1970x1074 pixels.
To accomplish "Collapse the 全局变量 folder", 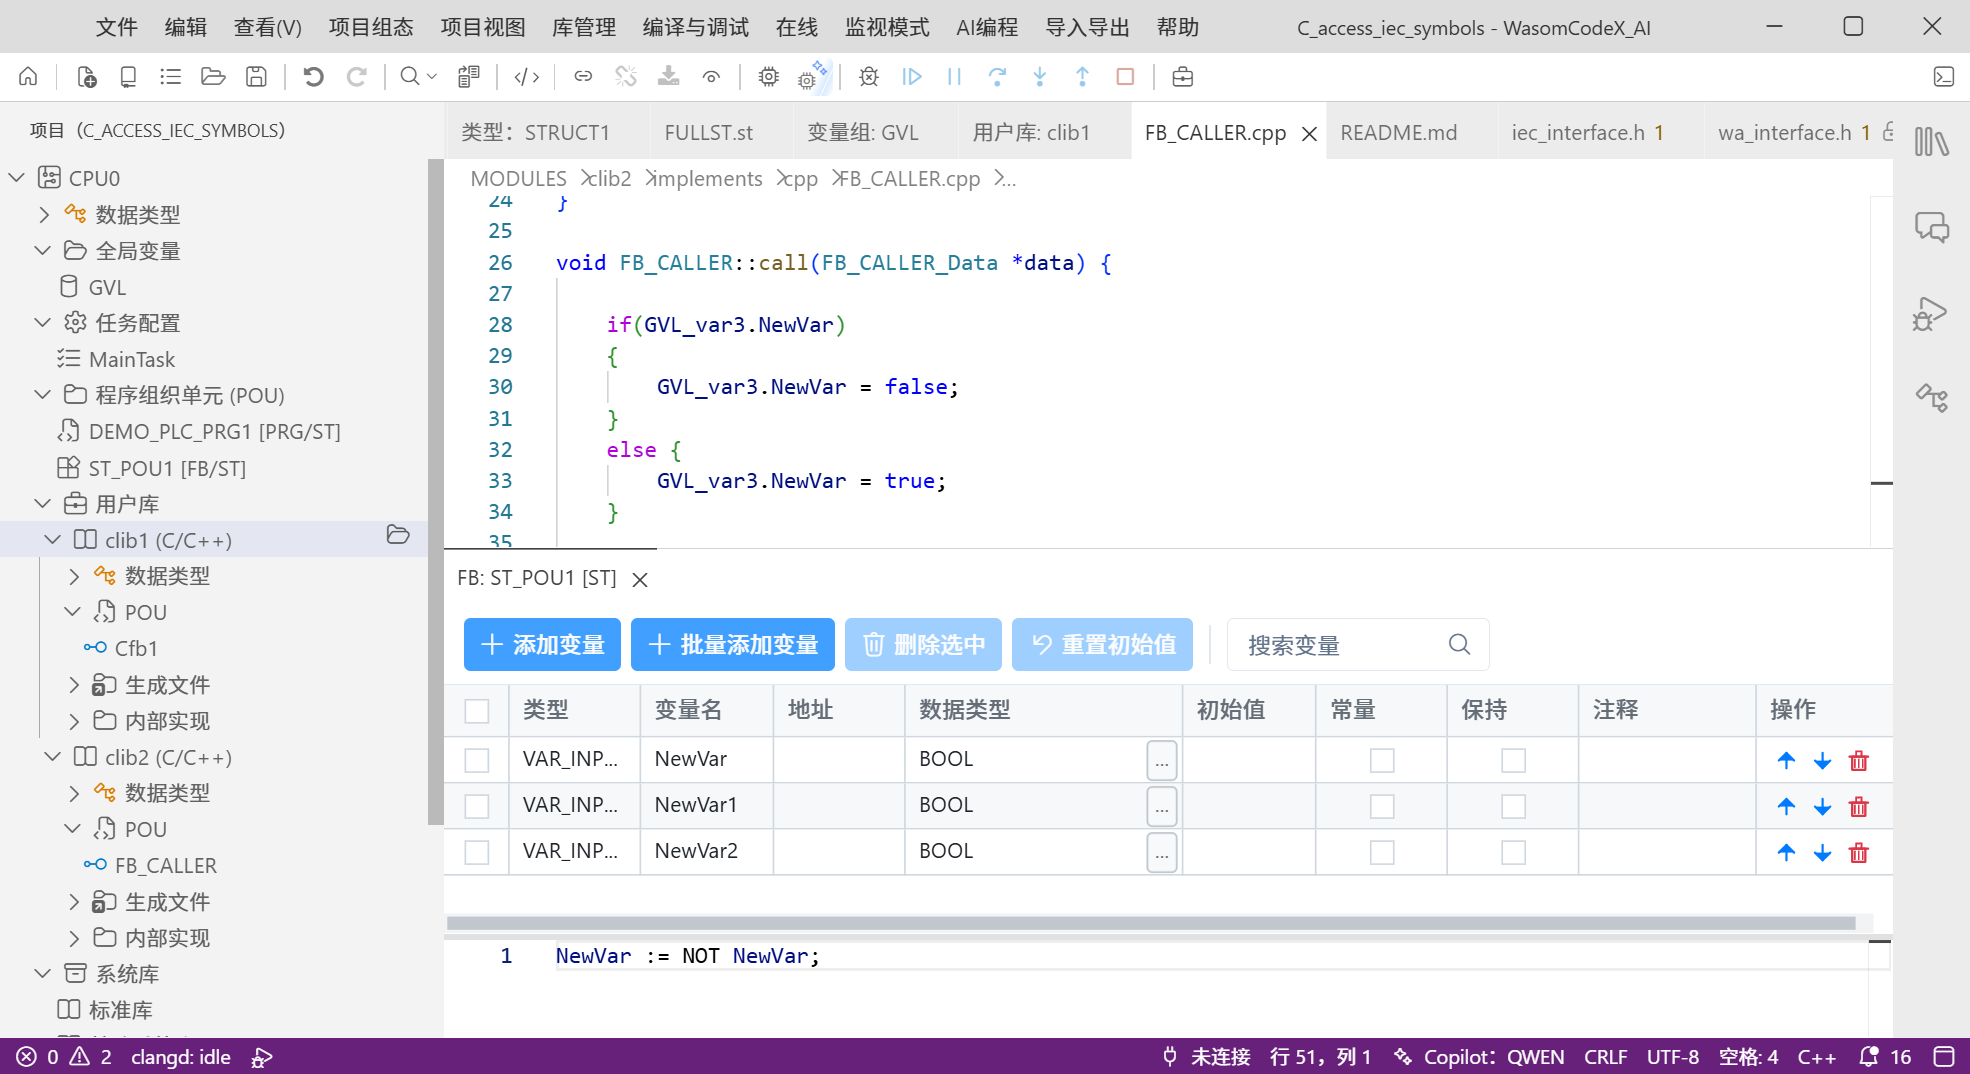I will [43, 250].
